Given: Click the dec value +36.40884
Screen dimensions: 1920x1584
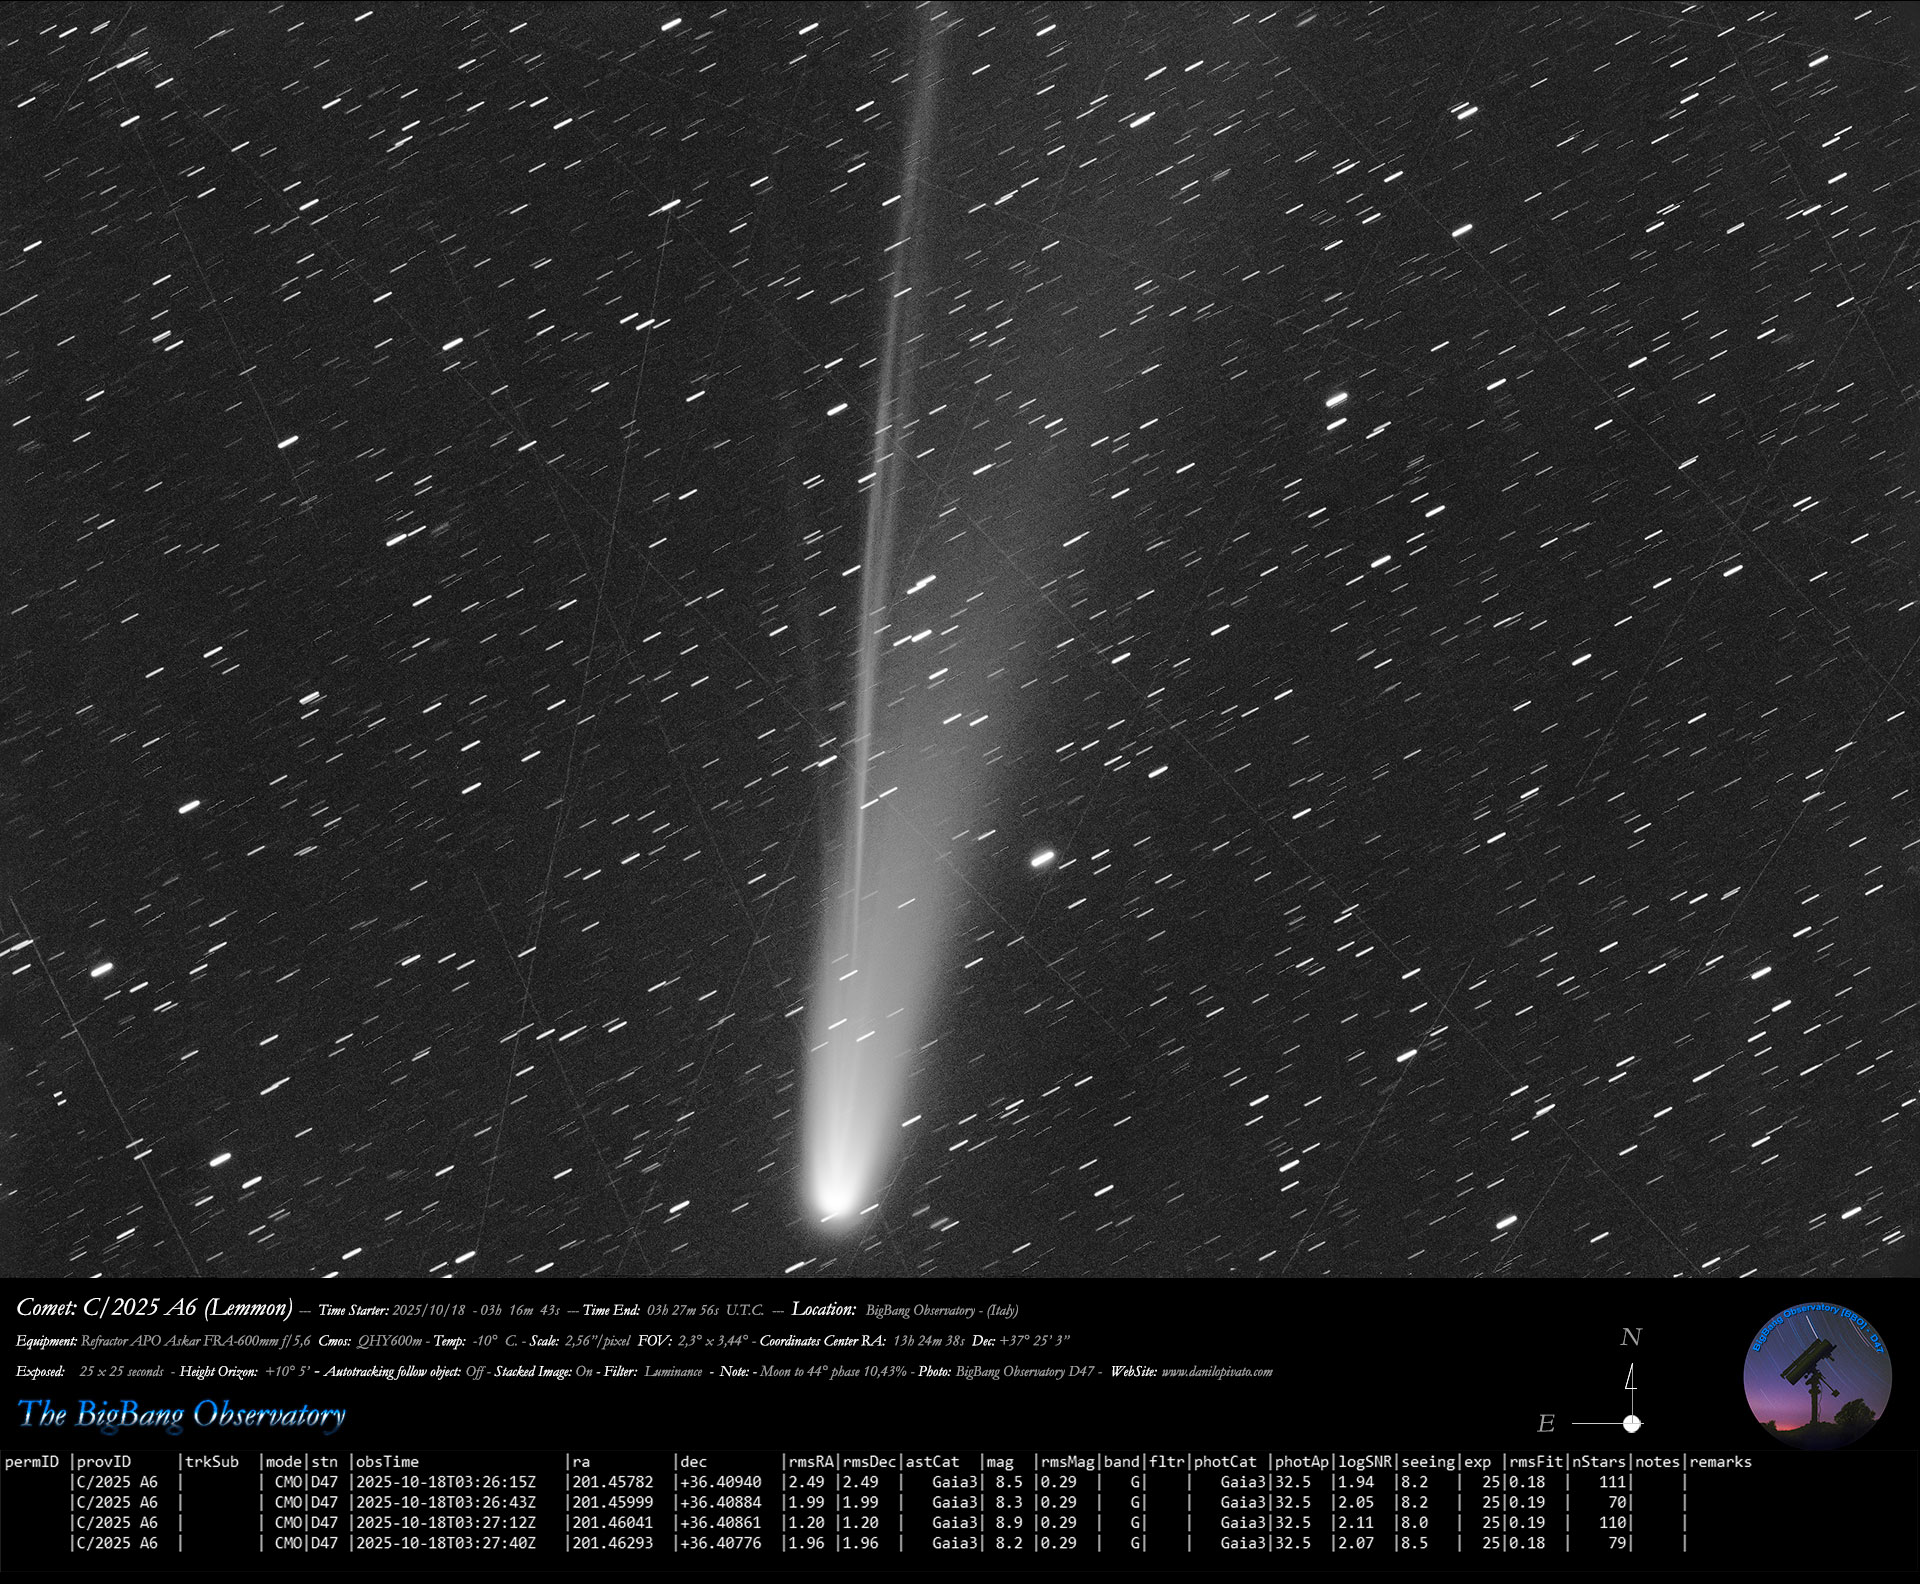Looking at the screenshot, I should pos(720,1502).
